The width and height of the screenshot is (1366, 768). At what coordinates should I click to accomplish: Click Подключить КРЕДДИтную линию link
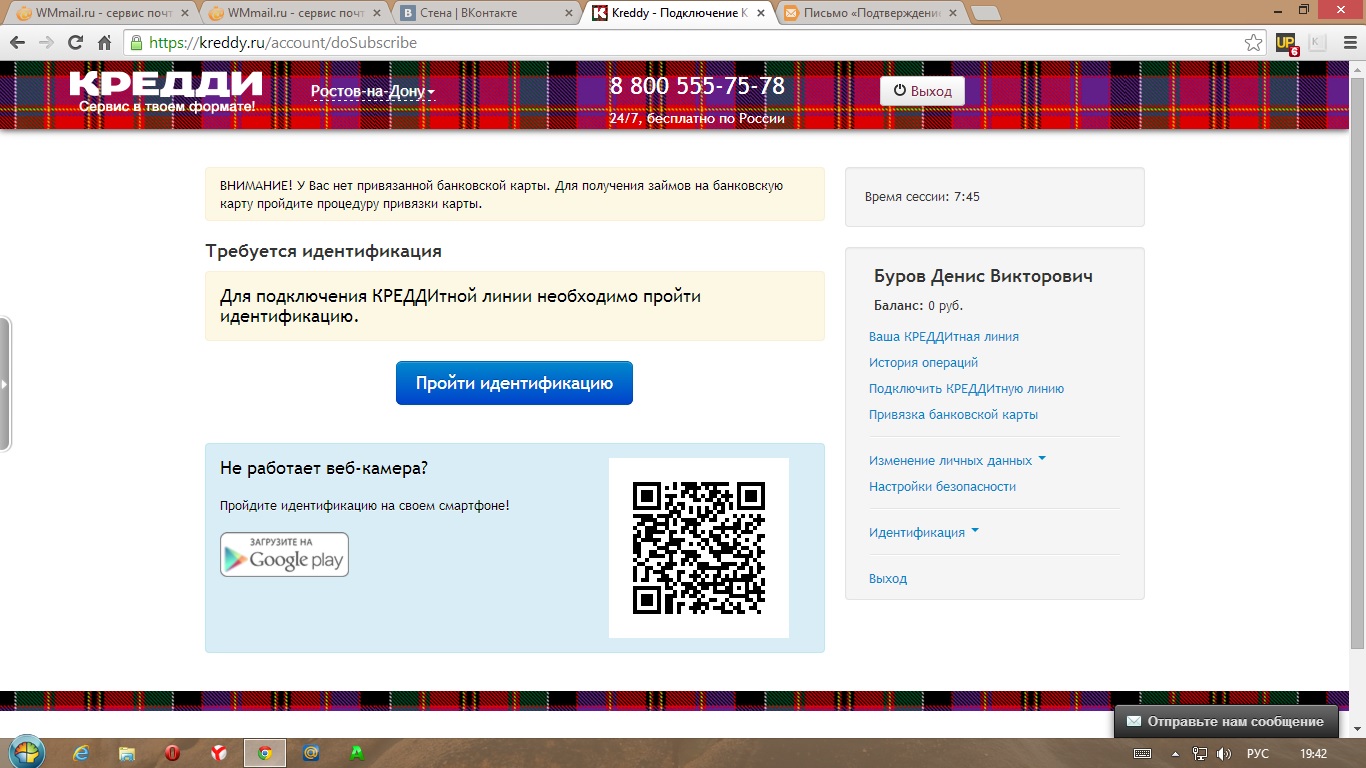coord(966,389)
